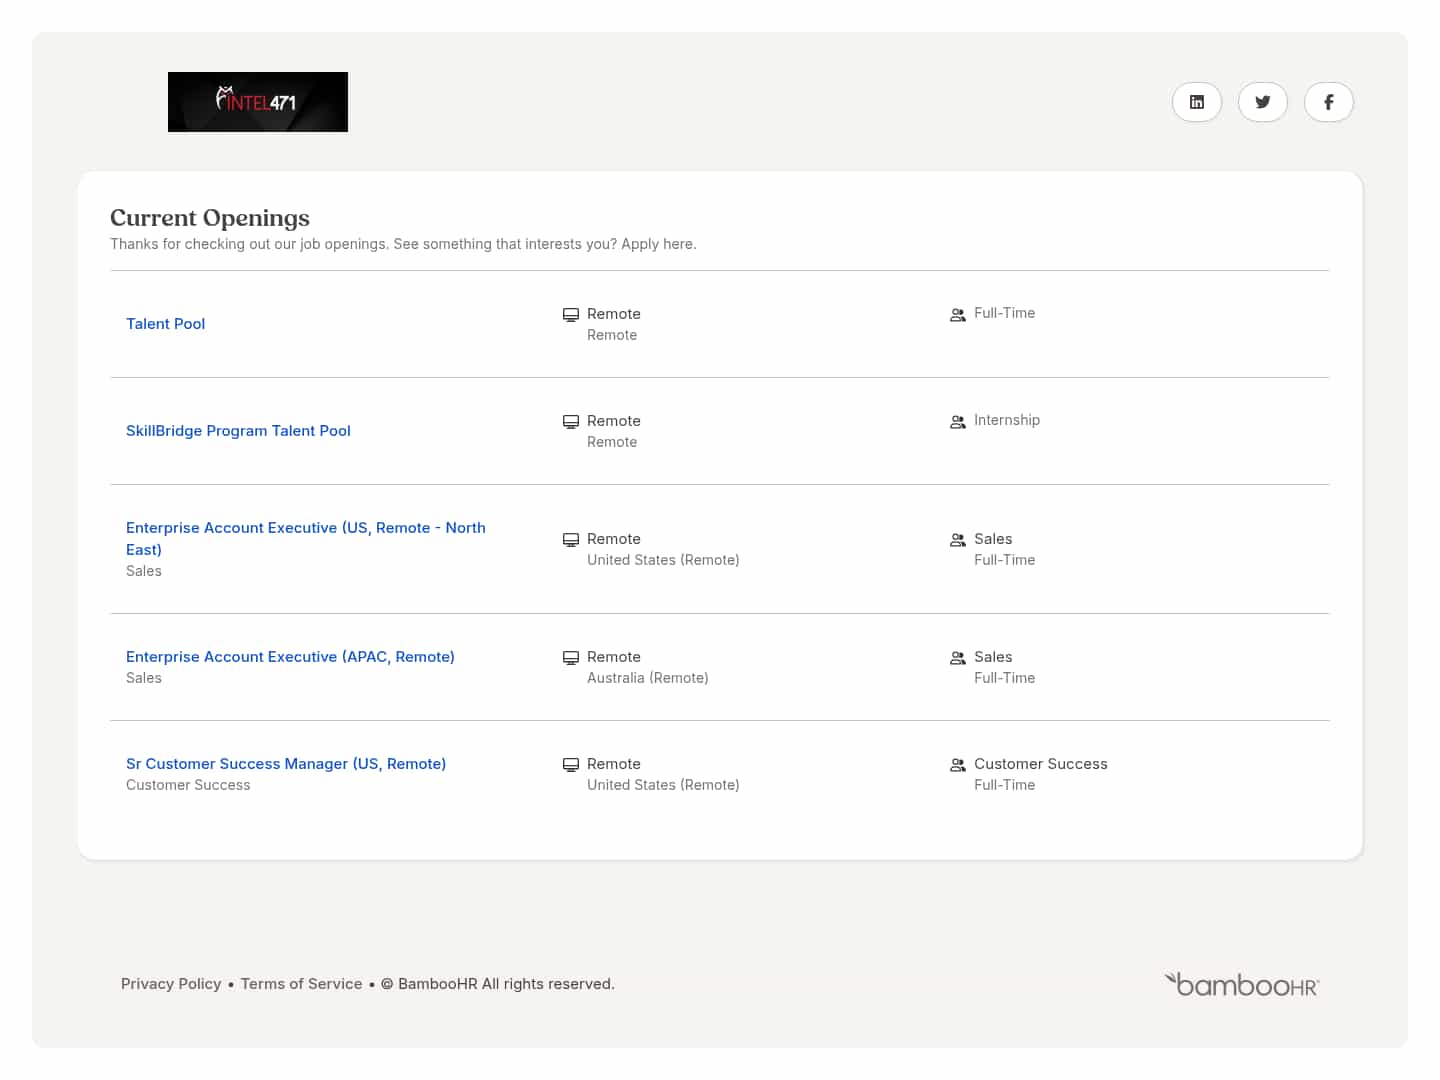Click the monitor icon on the SkillBridge row
This screenshot has height=1080, width=1440.
click(571, 421)
